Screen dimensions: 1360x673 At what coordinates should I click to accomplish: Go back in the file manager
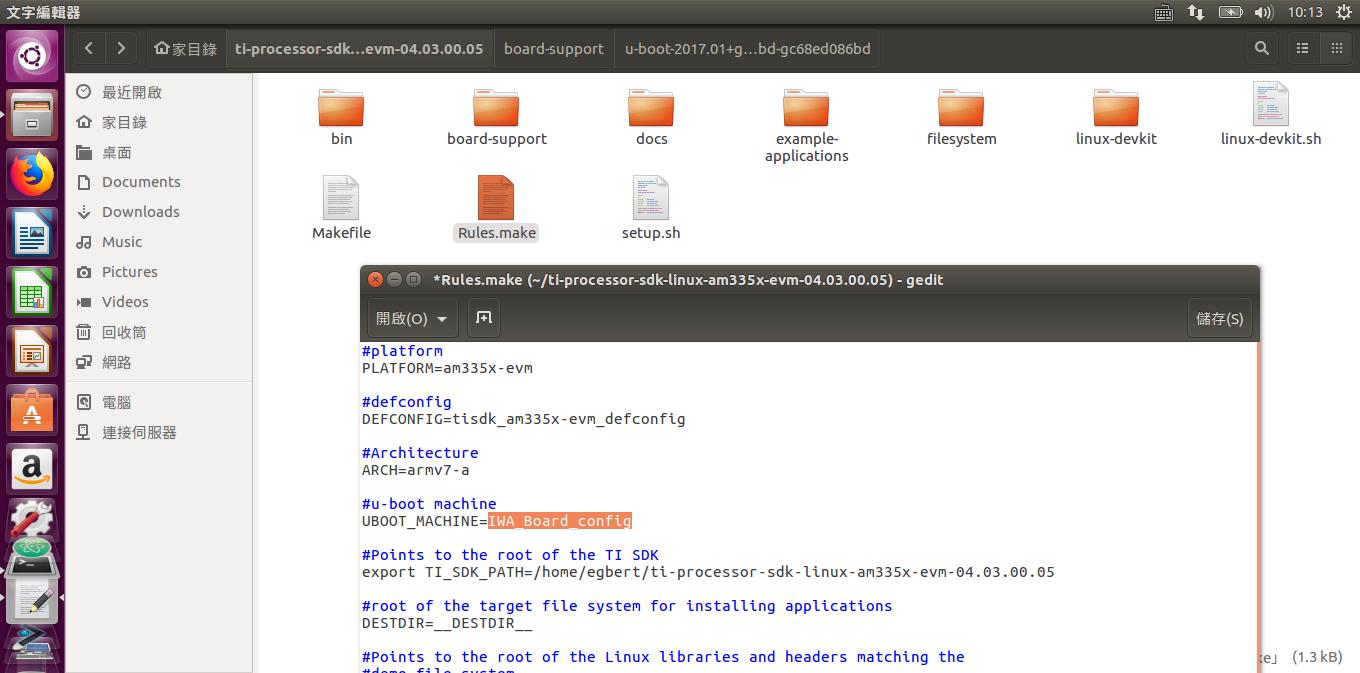[x=89, y=48]
